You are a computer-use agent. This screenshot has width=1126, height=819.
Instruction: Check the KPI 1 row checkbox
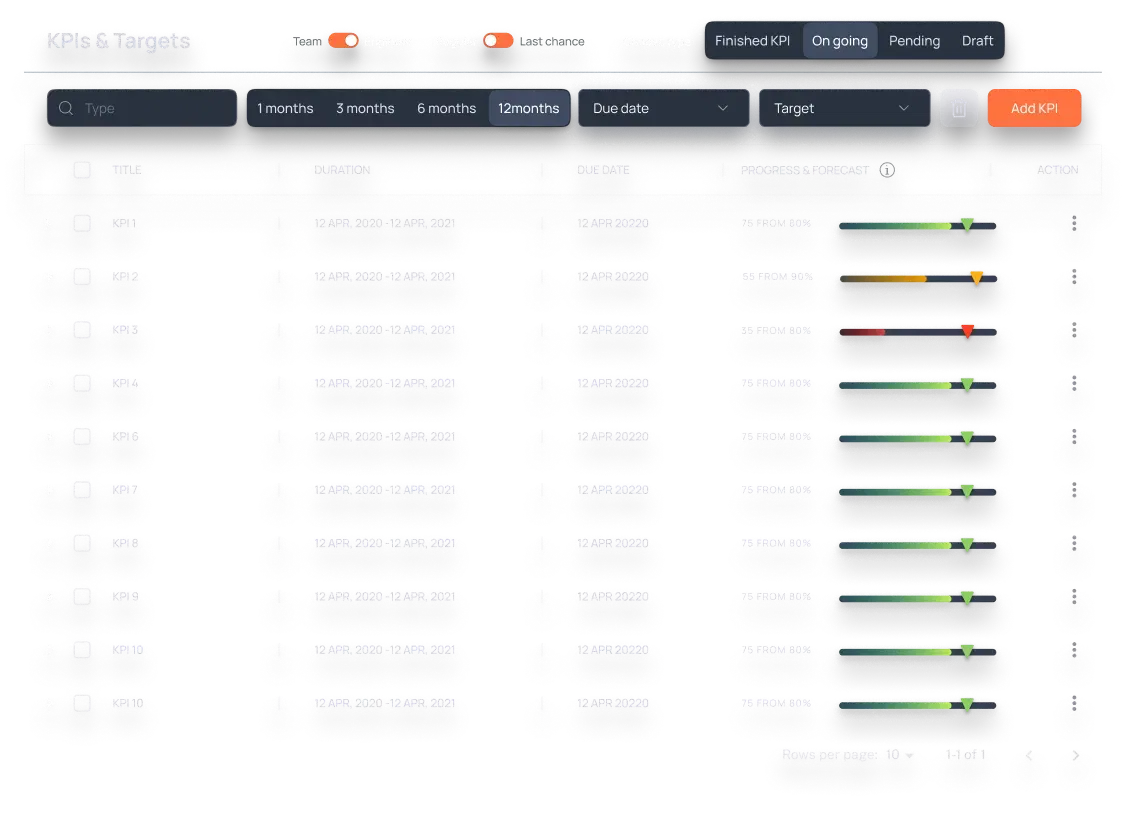(x=82, y=223)
